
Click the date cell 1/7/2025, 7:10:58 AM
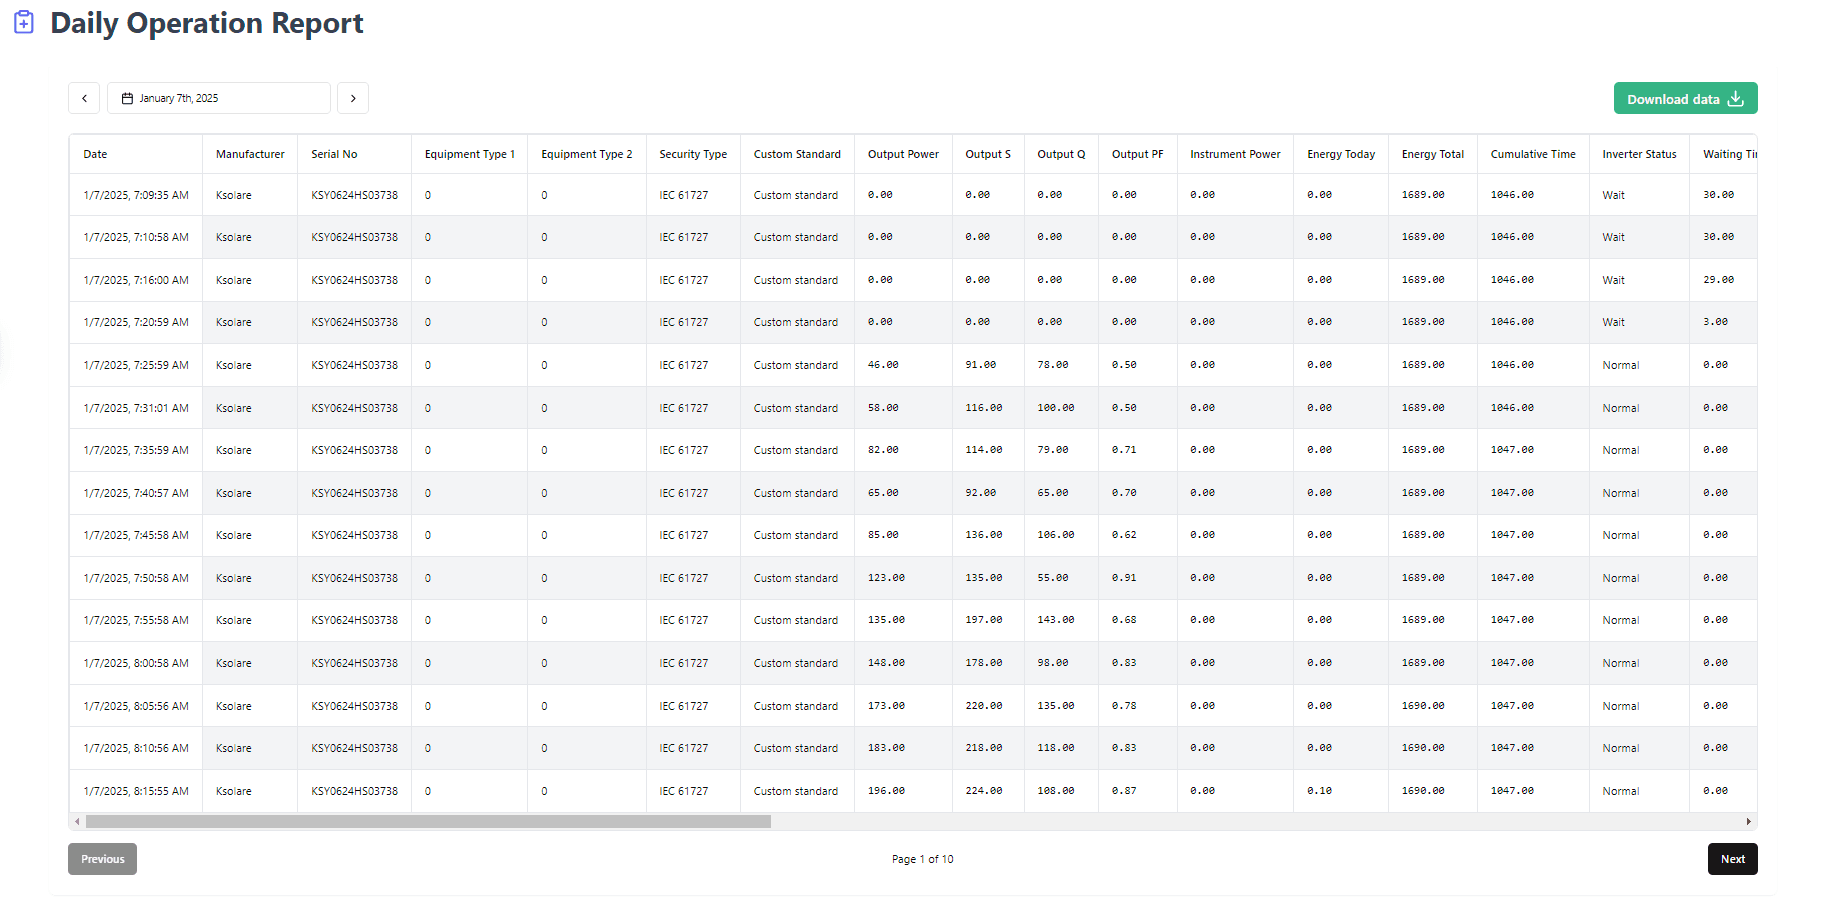(x=136, y=237)
